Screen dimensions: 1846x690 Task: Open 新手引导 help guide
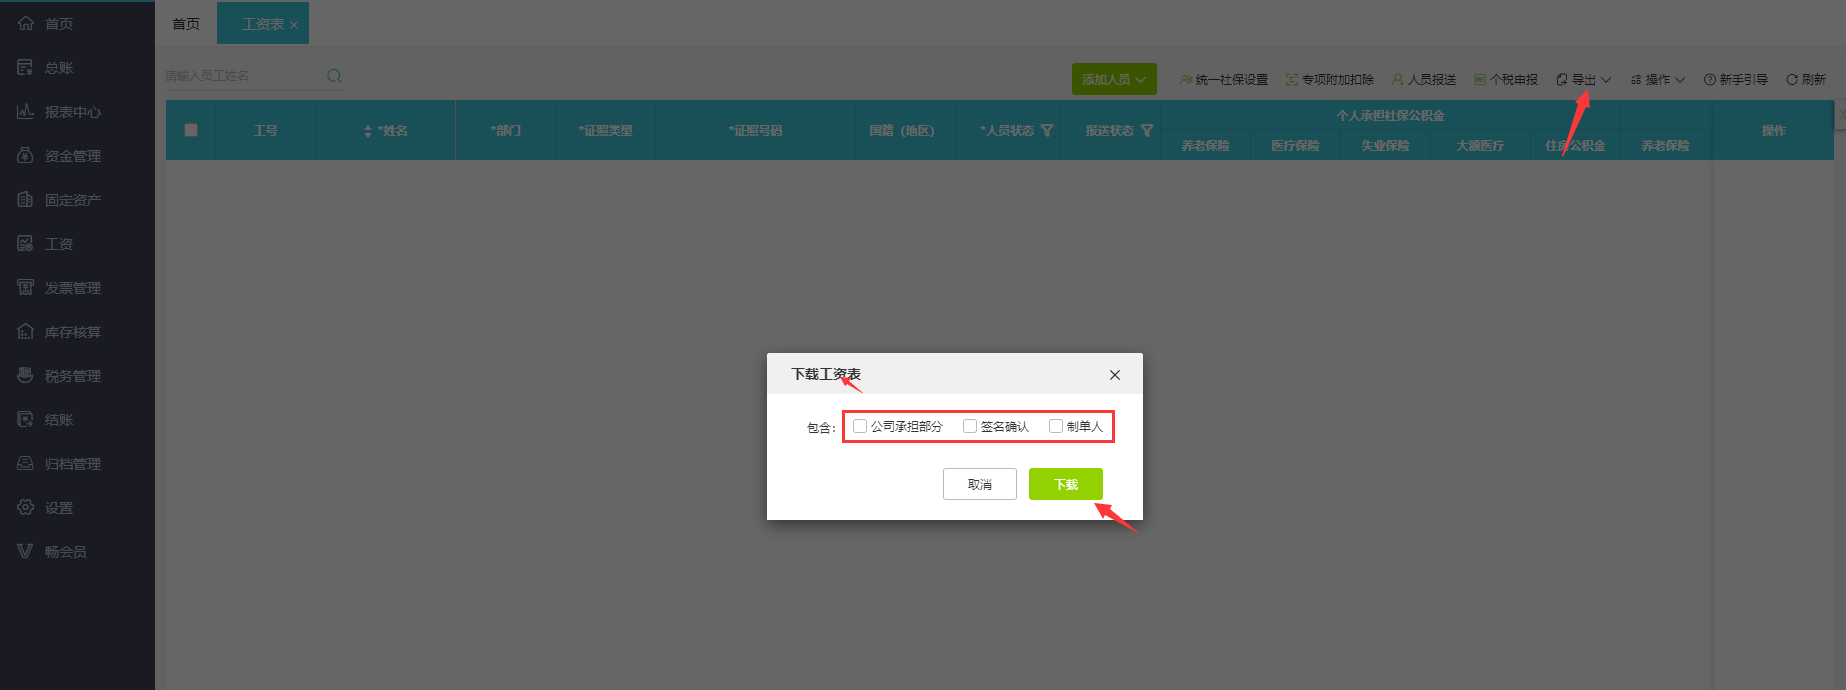pos(1736,79)
